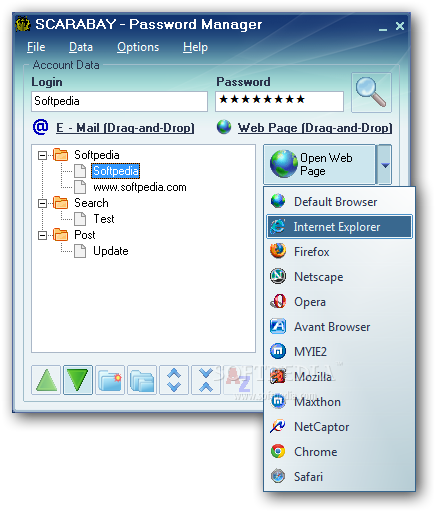Pick Opera from the browser menu
The height and width of the screenshot is (512, 436).
(x=339, y=301)
